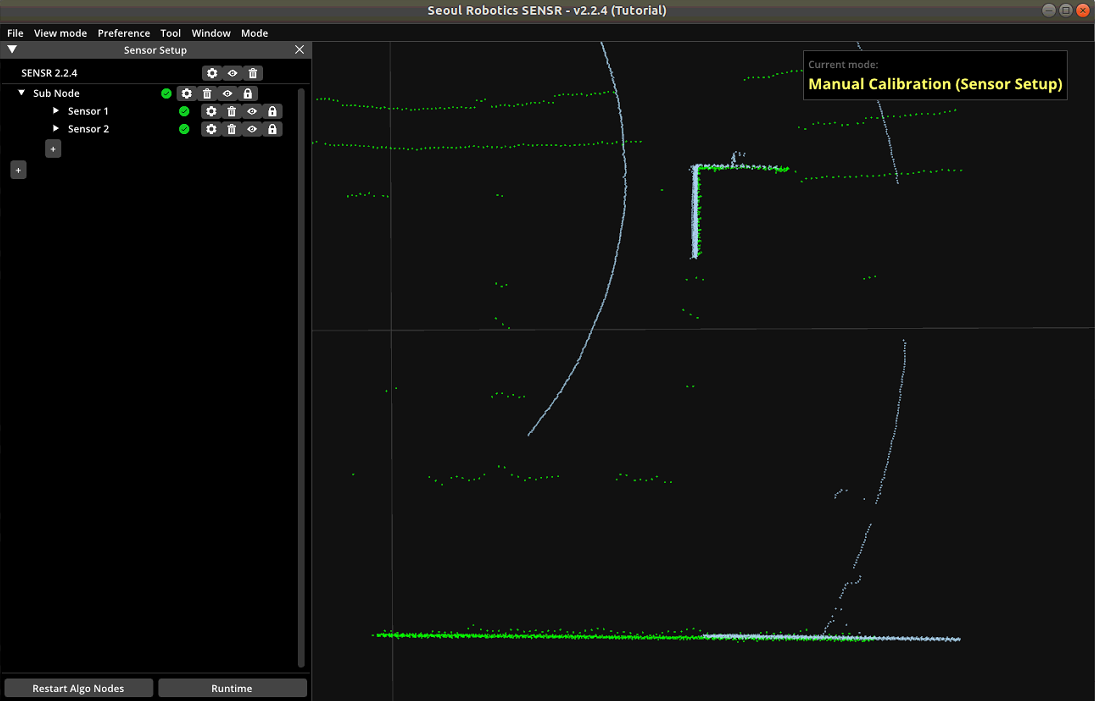This screenshot has width=1095, height=701.
Task: Open Sub Node settings gear
Action: point(186,93)
